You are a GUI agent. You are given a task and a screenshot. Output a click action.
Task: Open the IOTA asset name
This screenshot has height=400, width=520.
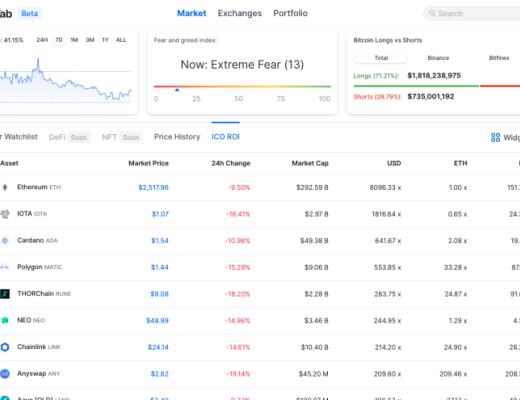32,214
